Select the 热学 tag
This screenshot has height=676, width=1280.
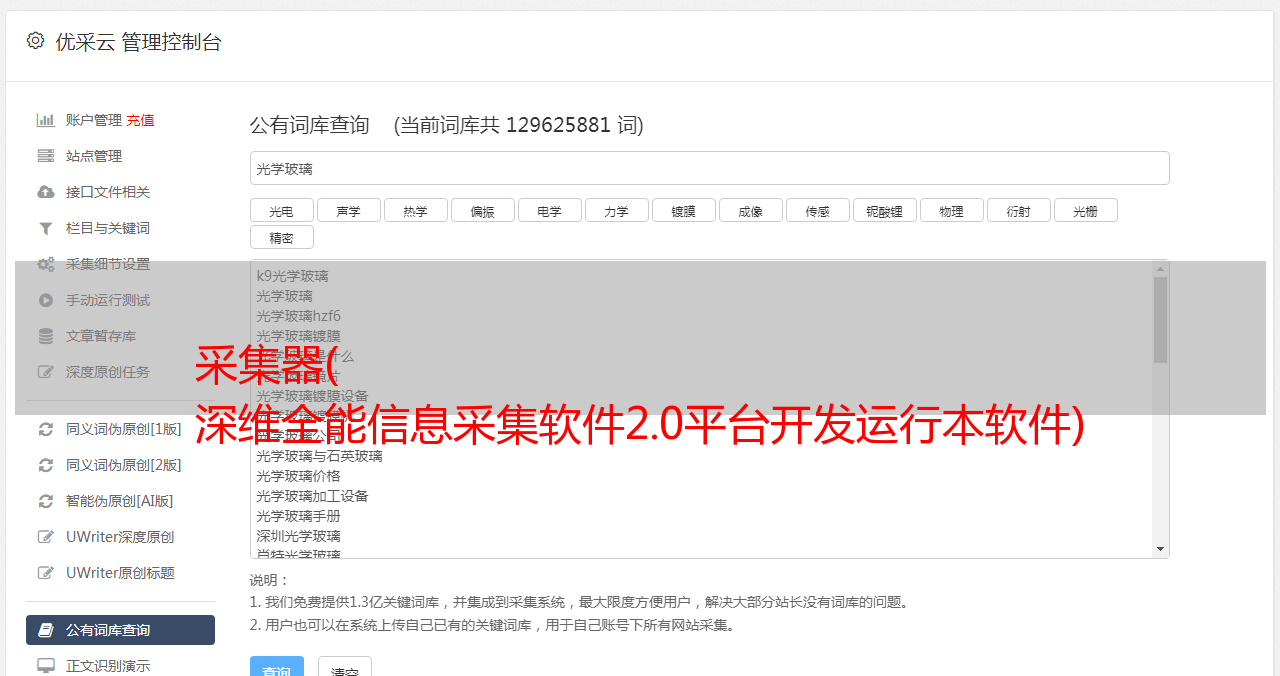point(415,210)
